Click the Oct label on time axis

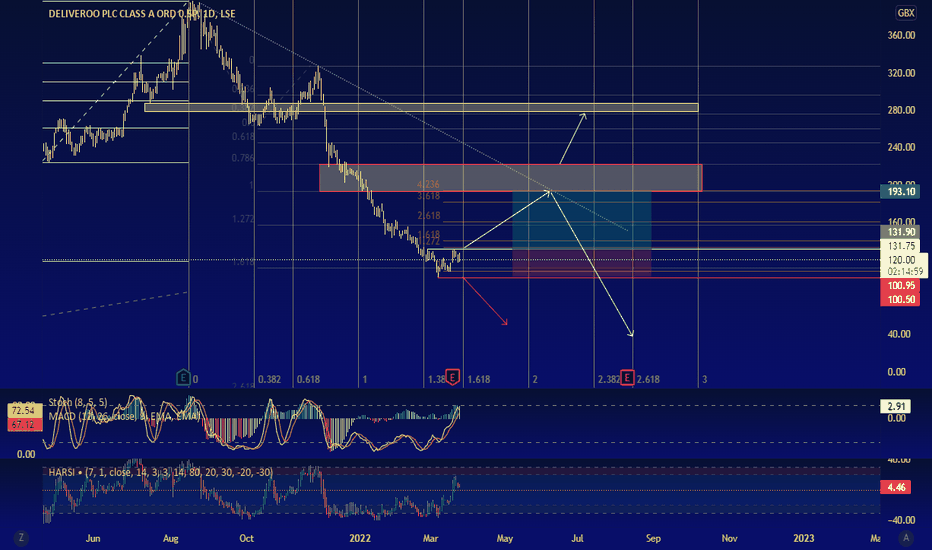246,538
